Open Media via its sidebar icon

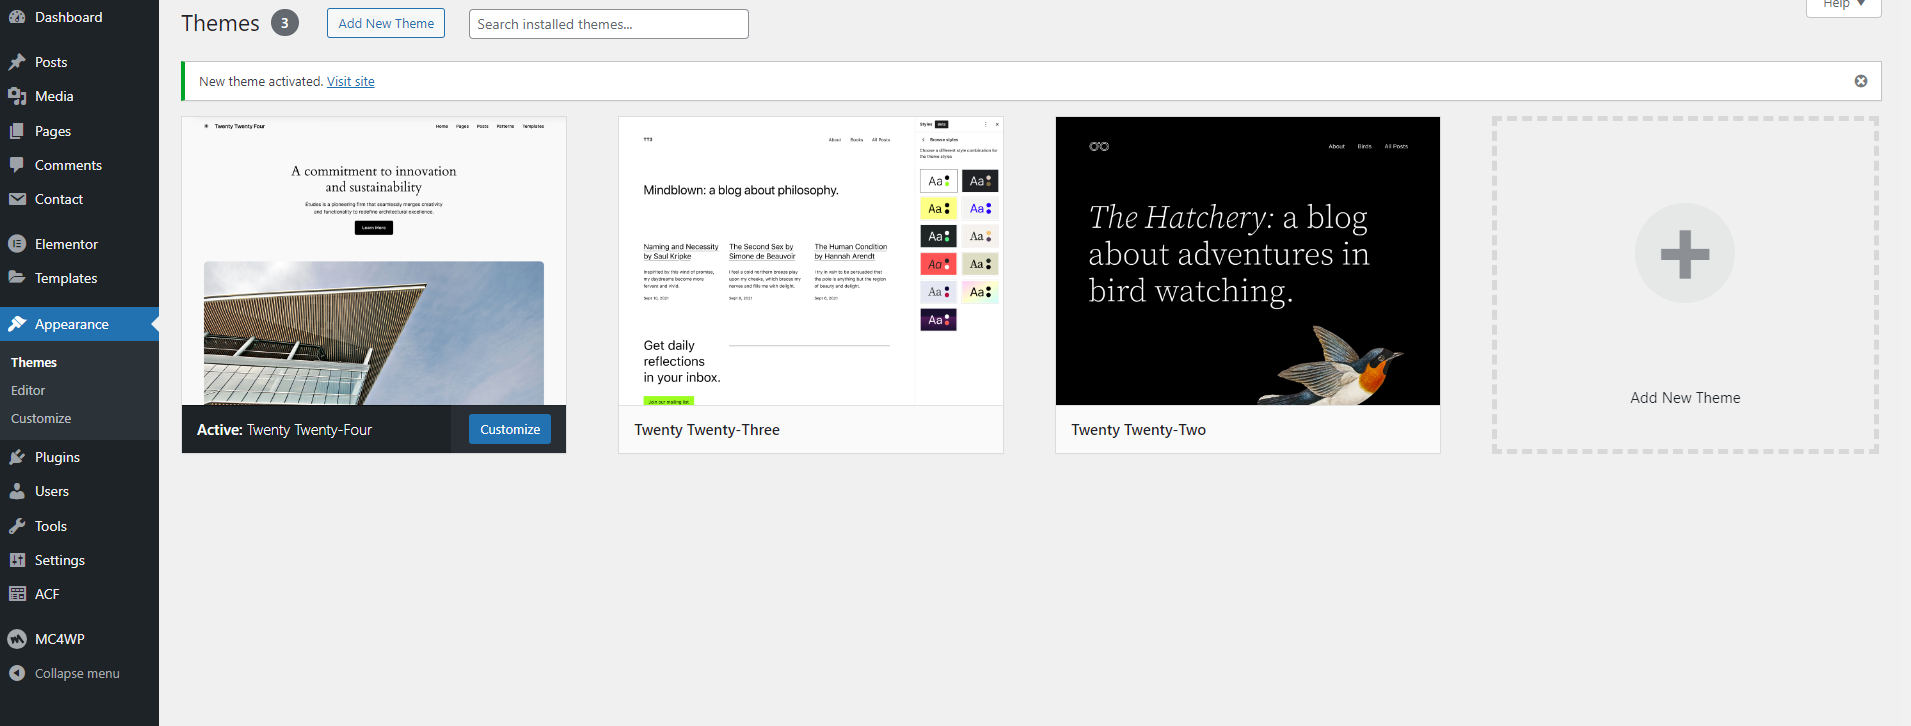(x=17, y=96)
